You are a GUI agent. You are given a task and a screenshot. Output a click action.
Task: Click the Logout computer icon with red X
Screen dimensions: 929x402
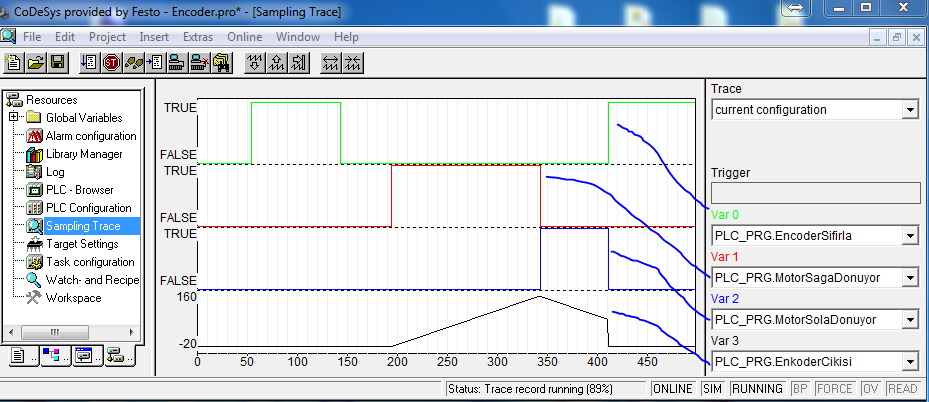click(x=198, y=62)
